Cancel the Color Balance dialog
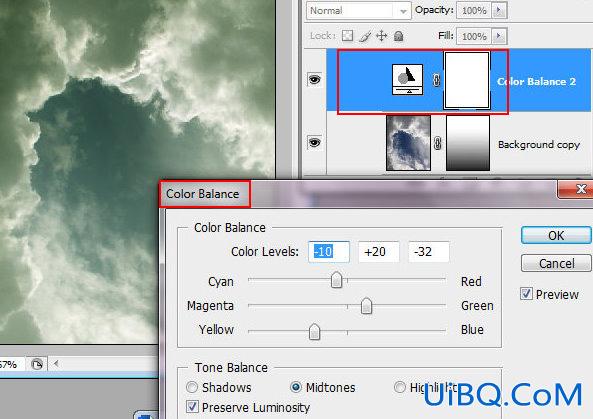Image resolution: width=593 pixels, height=419 pixels. point(556,263)
